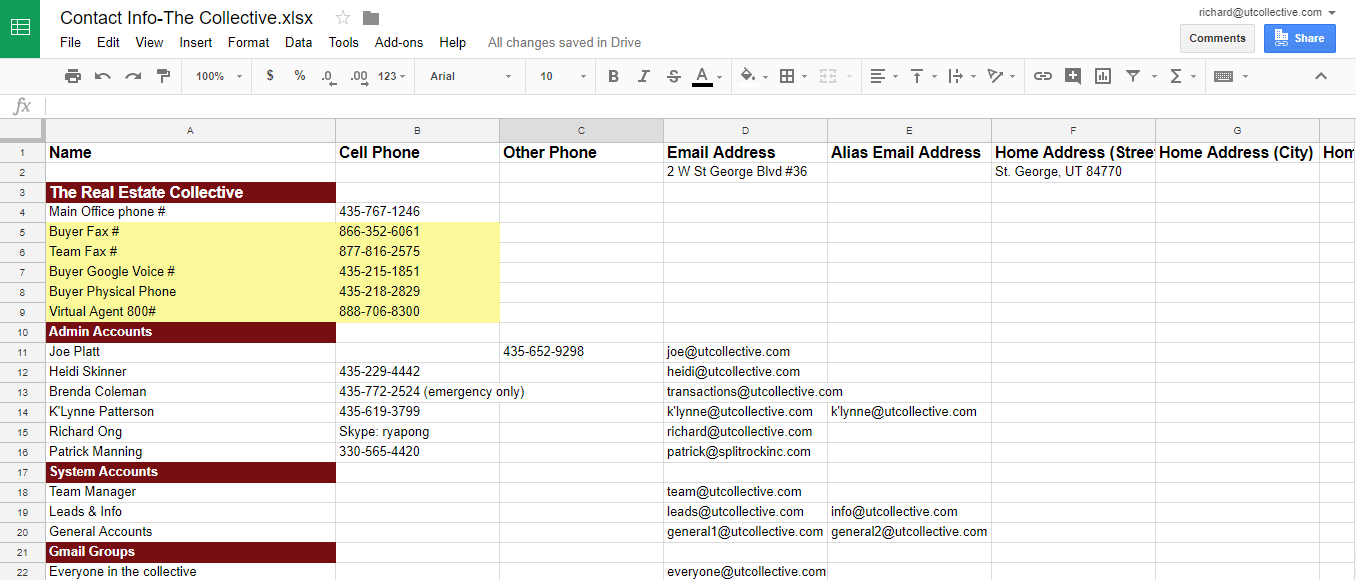Open the 123 more formats dropdown
Screen dimensions: 1356x580
click(x=392, y=76)
